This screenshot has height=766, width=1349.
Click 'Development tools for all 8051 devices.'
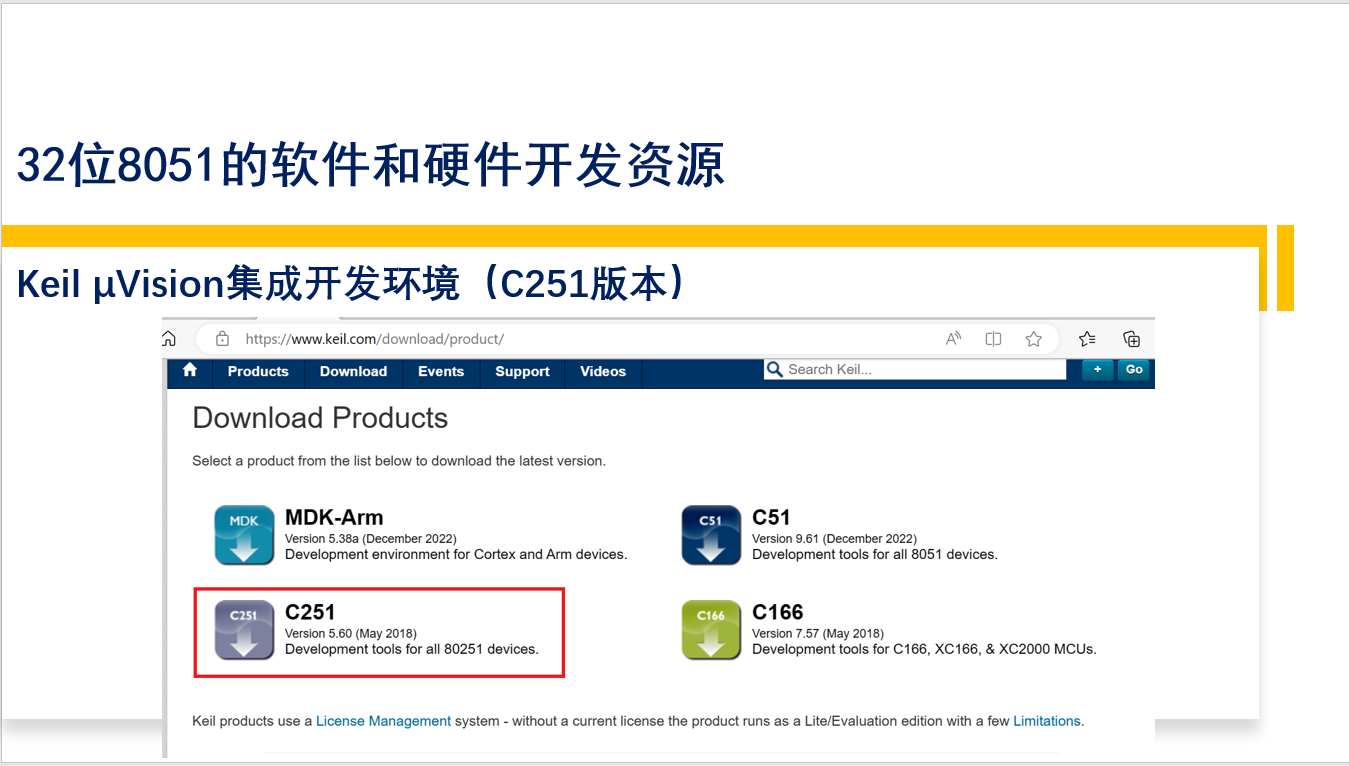point(875,554)
